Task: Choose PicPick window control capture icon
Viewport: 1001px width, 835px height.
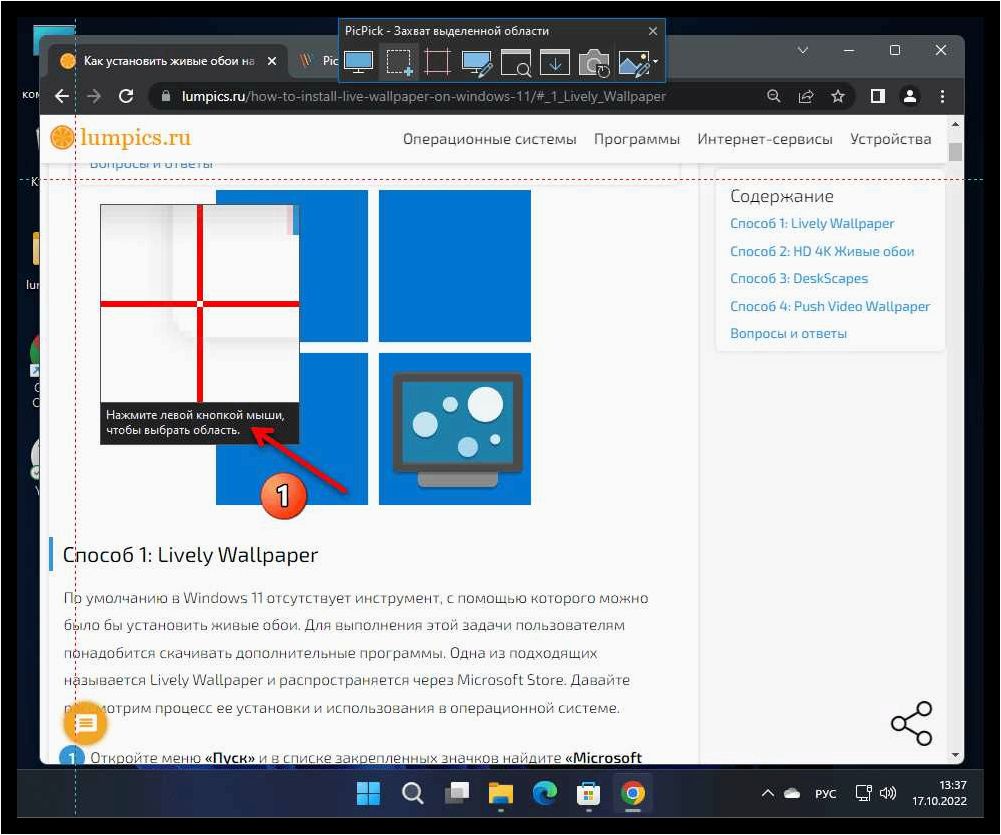Action: (515, 63)
